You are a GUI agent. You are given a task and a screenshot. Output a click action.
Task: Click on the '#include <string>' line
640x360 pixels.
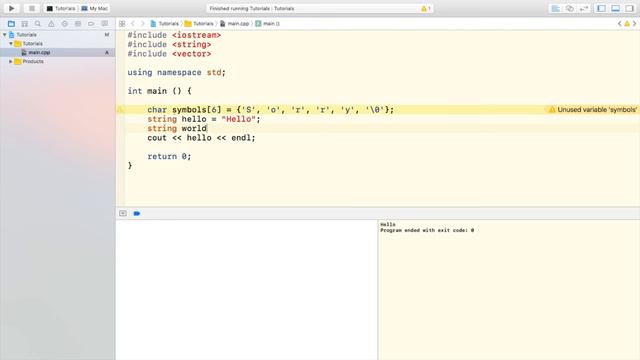coord(169,44)
